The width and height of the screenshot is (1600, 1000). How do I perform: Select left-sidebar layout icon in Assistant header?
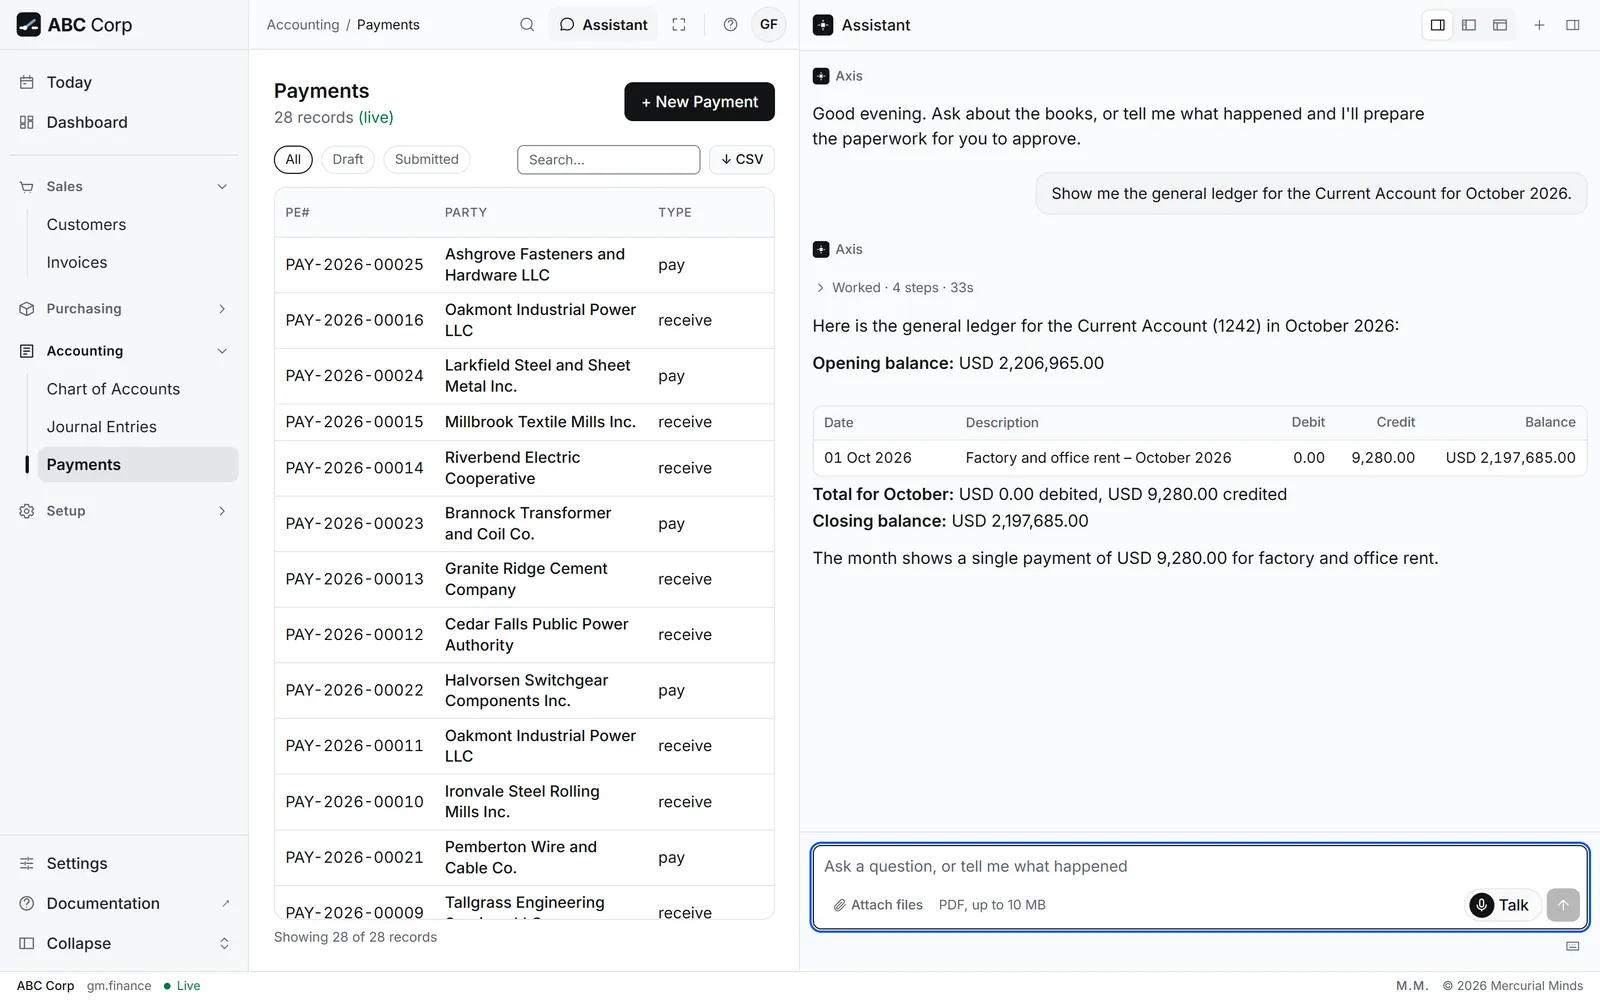[x=1469, y=25]
